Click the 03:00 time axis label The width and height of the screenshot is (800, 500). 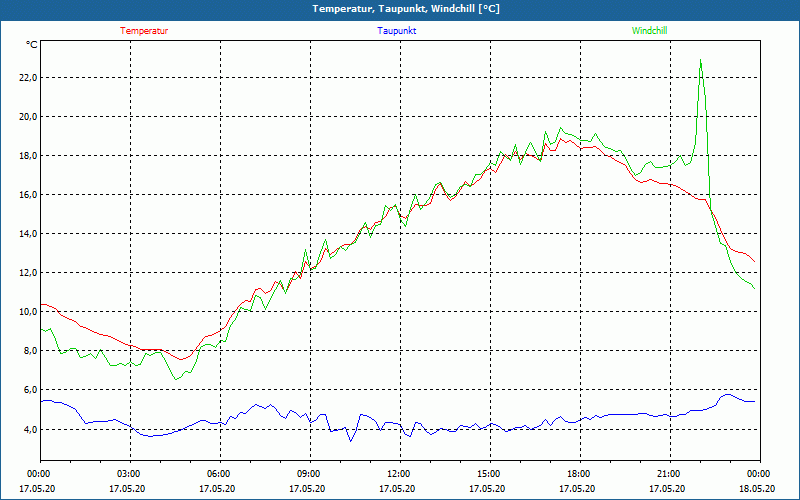[127, 474]
